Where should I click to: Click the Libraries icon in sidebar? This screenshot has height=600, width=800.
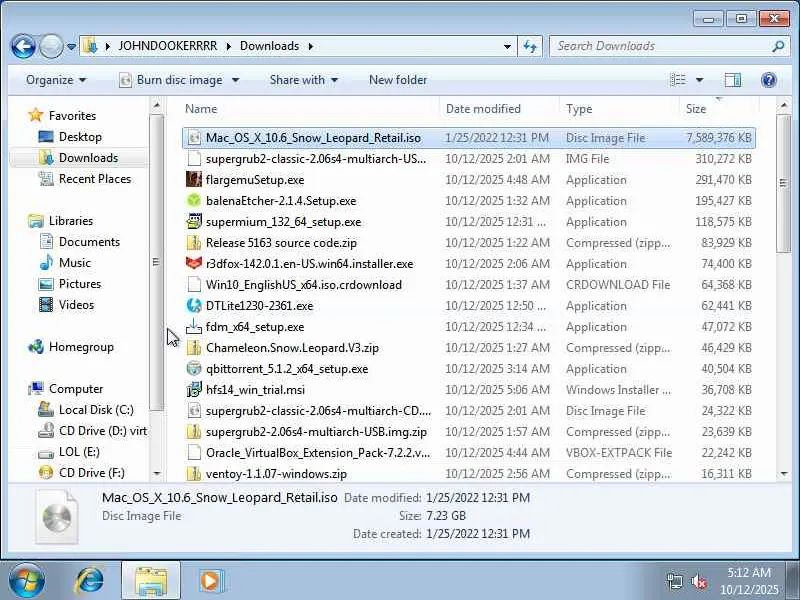coord(36,220)
